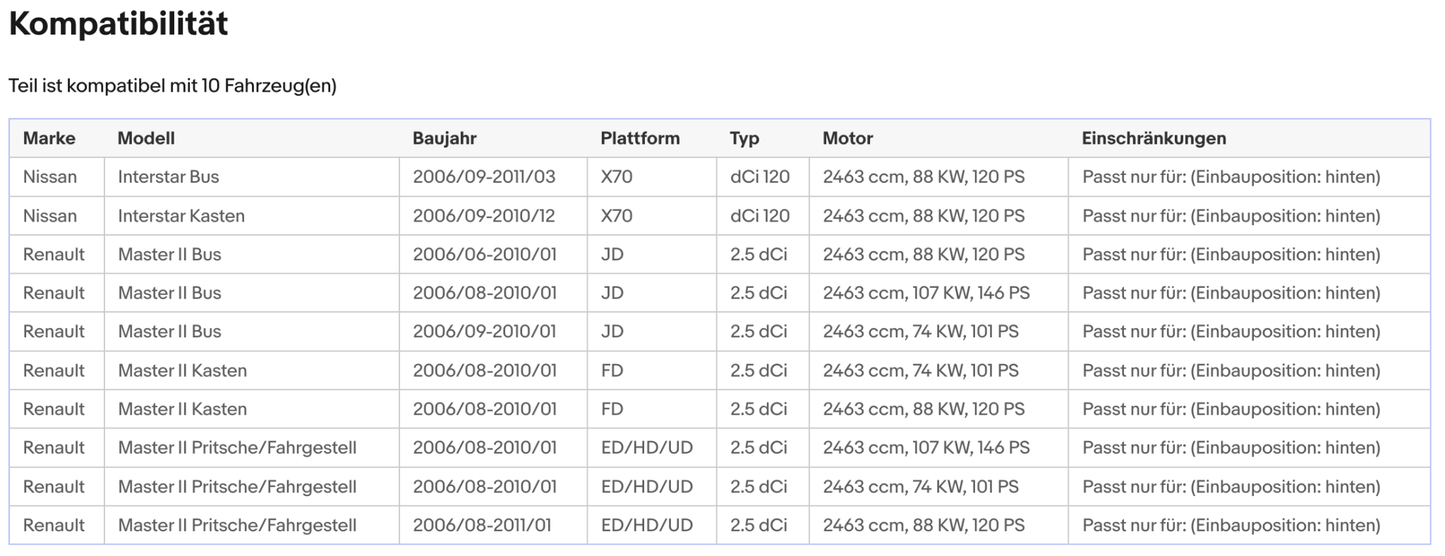Click the Marke column header
The width and height of the screenshot is (1445, 556).
pyautogui.click(x=49, y=138)
